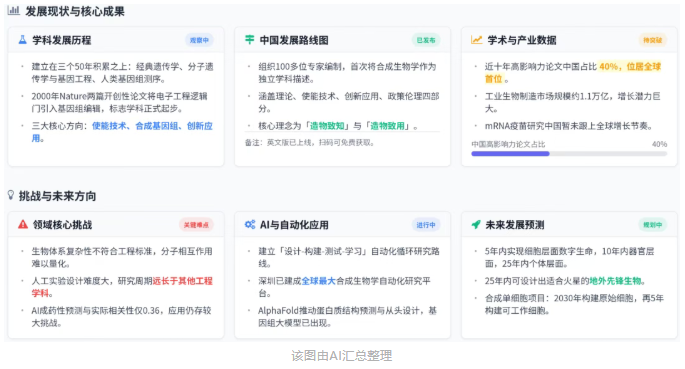Click the caption 该图由AI汇总整理
This screenshot has height=369, width=685.
click(x=342, y=355)
